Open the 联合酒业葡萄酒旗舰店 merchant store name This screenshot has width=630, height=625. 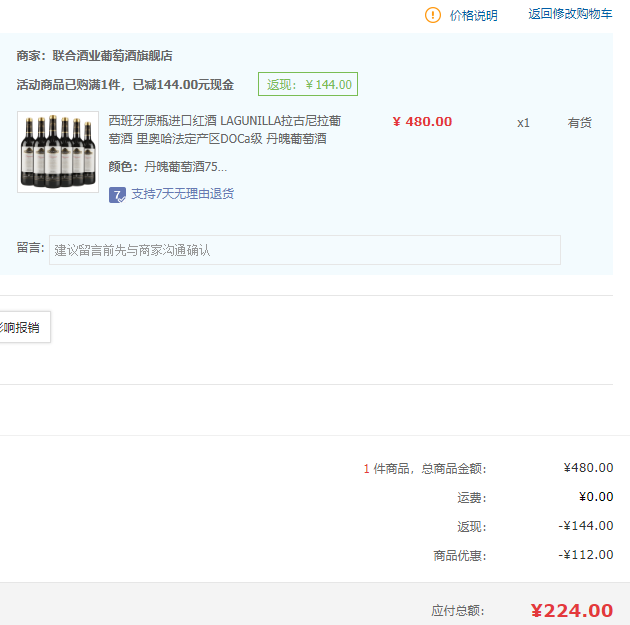pyautogui.click(x=112, y=55)
